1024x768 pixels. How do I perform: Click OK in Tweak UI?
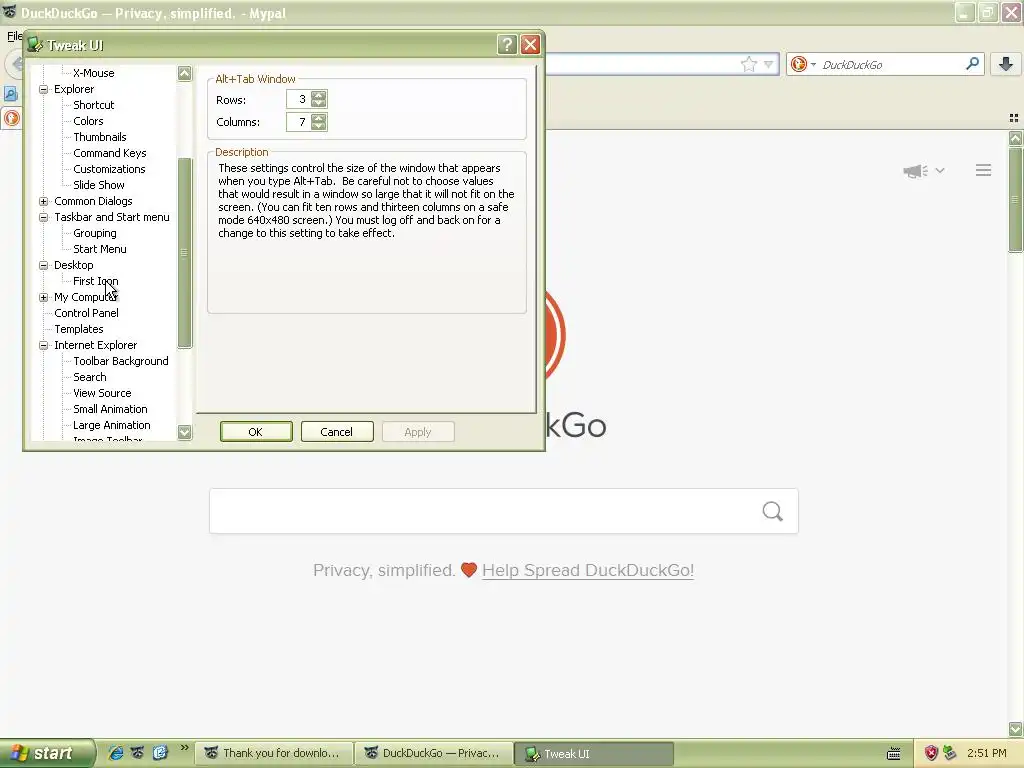pos(256,432)
